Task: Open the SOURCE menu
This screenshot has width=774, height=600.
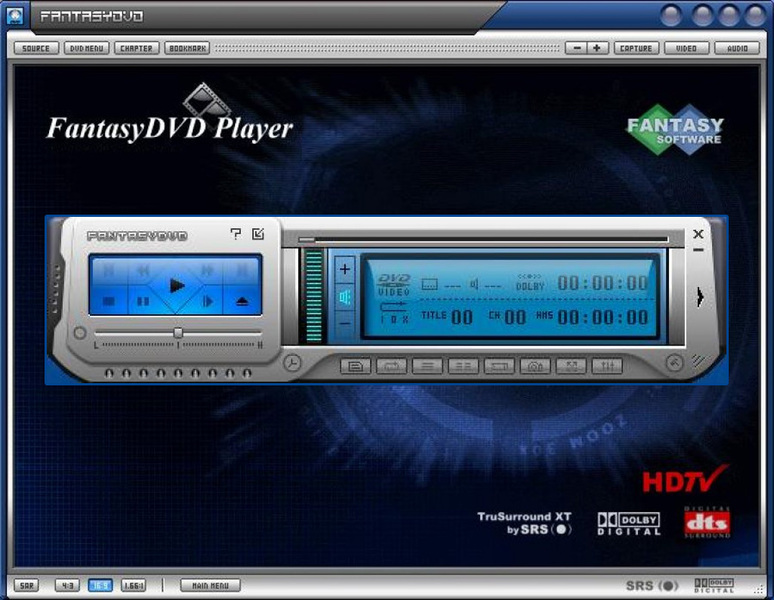Action: (36, 48)
